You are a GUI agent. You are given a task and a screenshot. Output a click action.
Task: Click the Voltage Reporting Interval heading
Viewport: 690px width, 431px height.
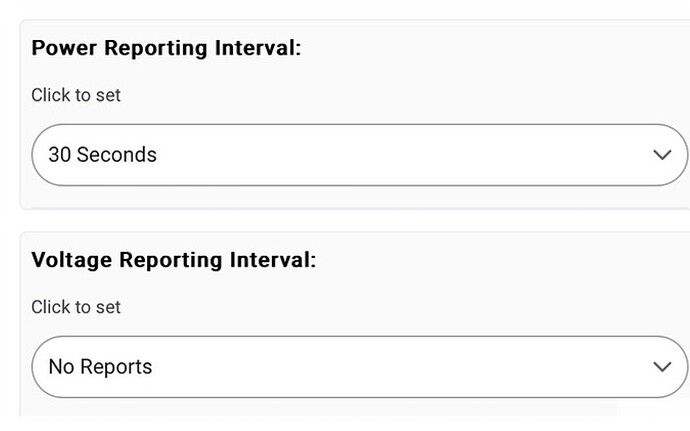(x=174, y=260)
